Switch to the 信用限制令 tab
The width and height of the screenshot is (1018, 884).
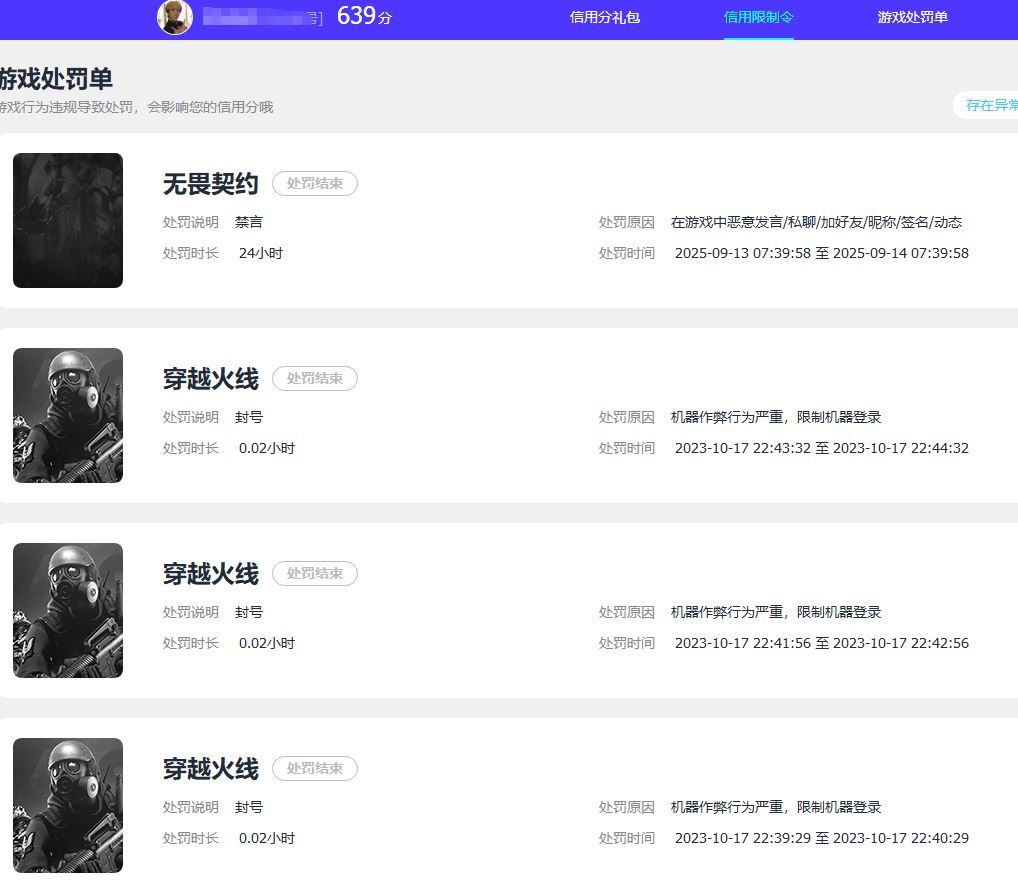(758, 17)
